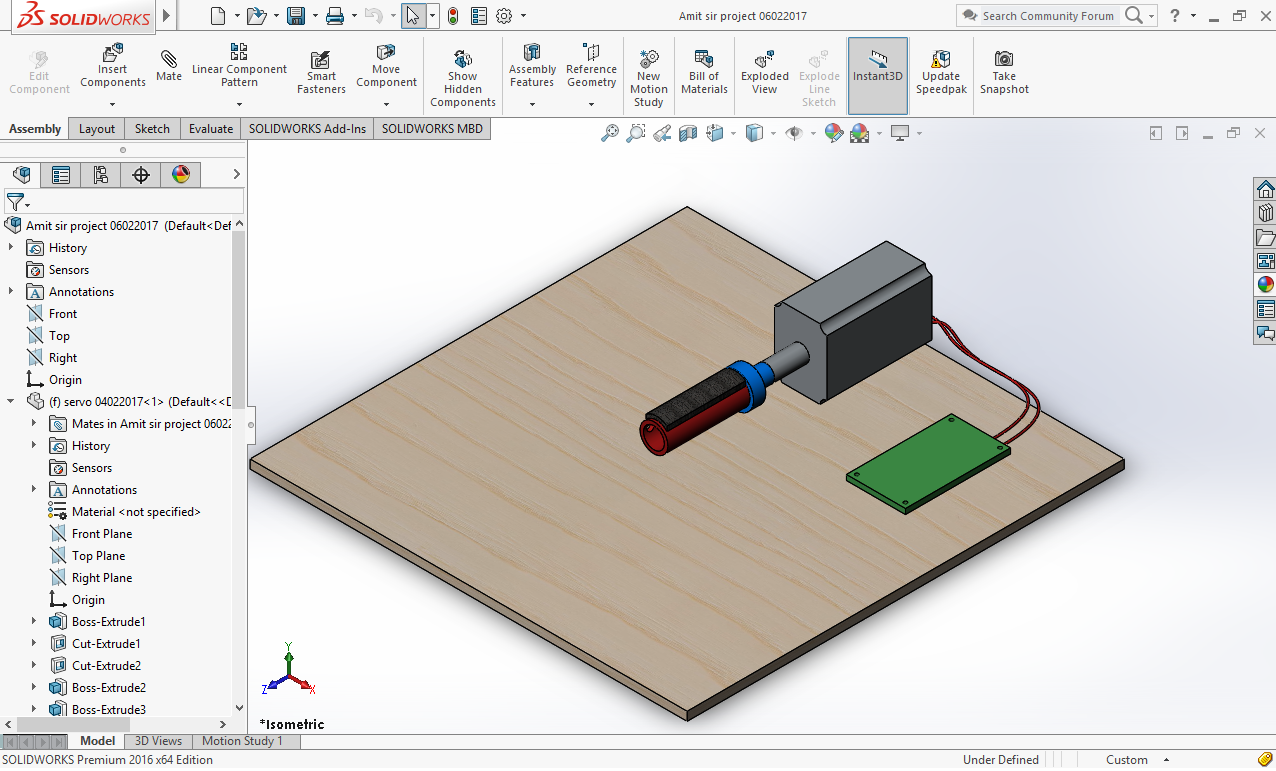Click Show Hidden Components
Viewport: 1276px width, 771px height.
point(462,79)
